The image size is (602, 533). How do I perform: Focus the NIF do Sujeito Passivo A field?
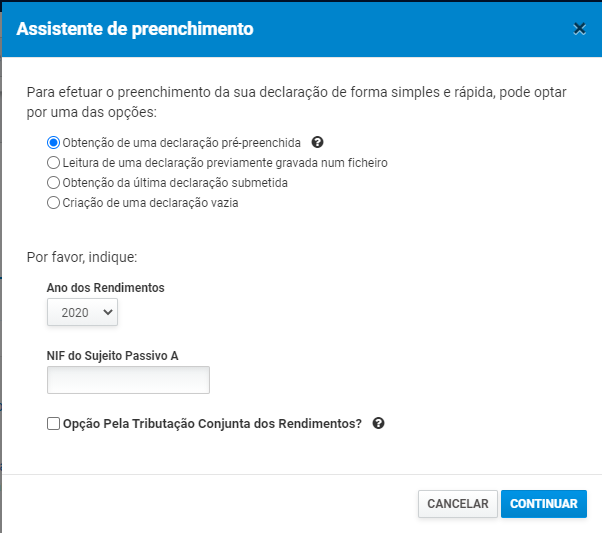point(128,380)
